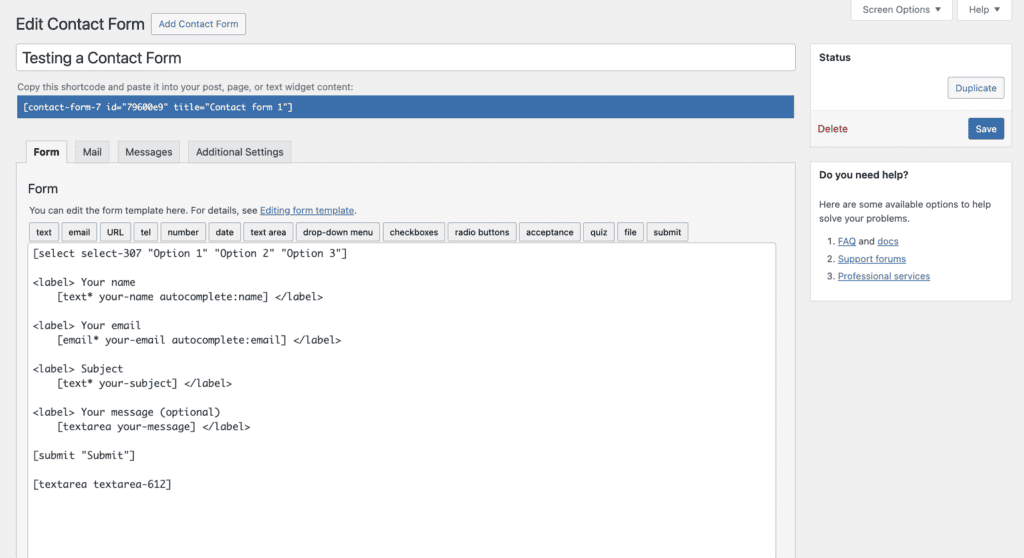
Task: Click the [submit "Submit"] line
Action: pos(84,455)
